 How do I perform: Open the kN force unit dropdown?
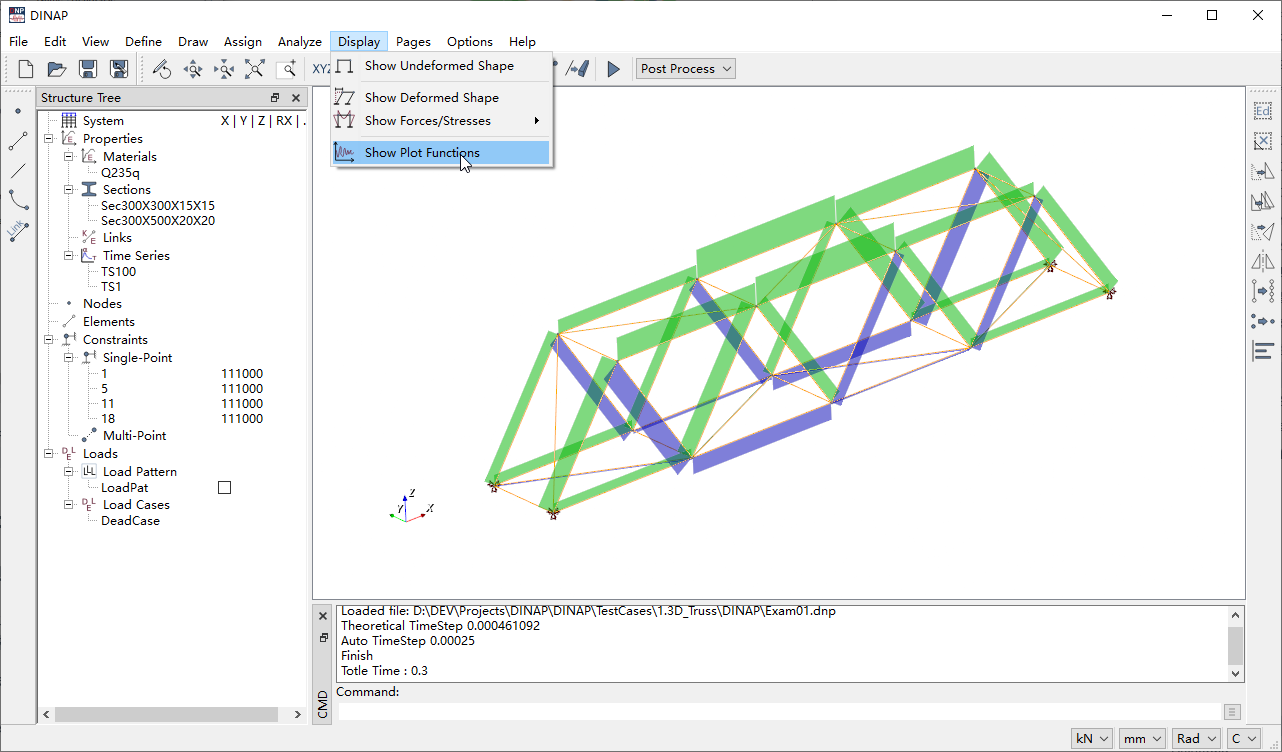click(x=1091, y=738)
